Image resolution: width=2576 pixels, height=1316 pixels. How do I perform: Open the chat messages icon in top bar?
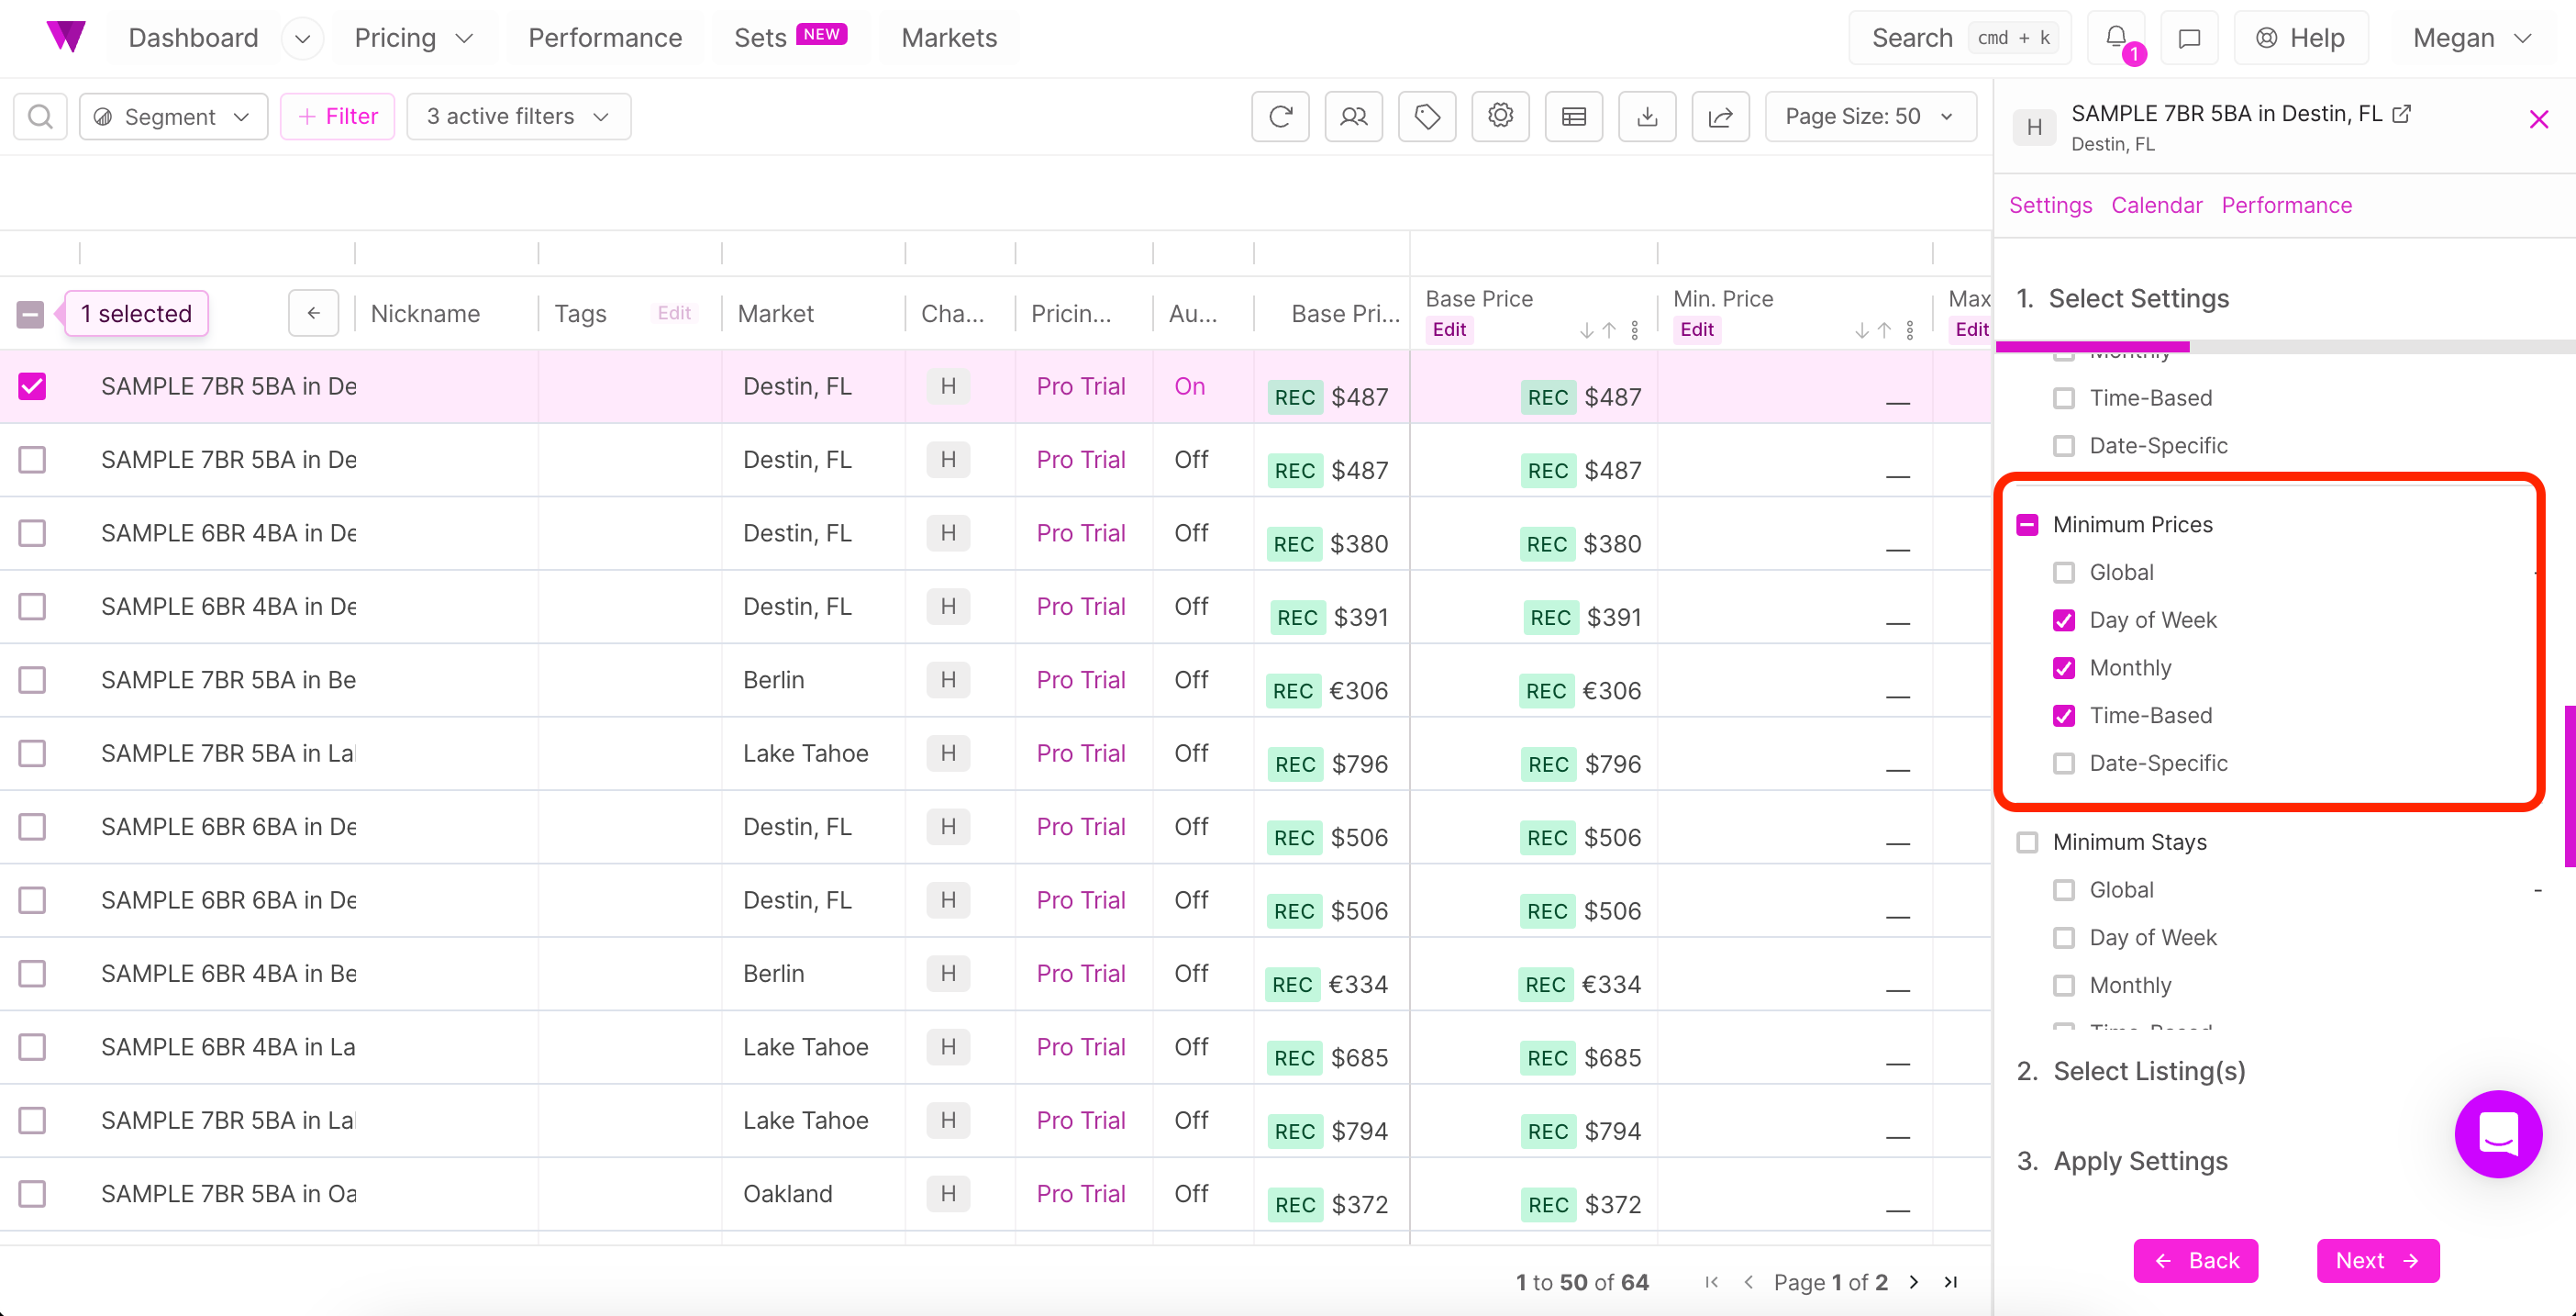(2189, 38)
